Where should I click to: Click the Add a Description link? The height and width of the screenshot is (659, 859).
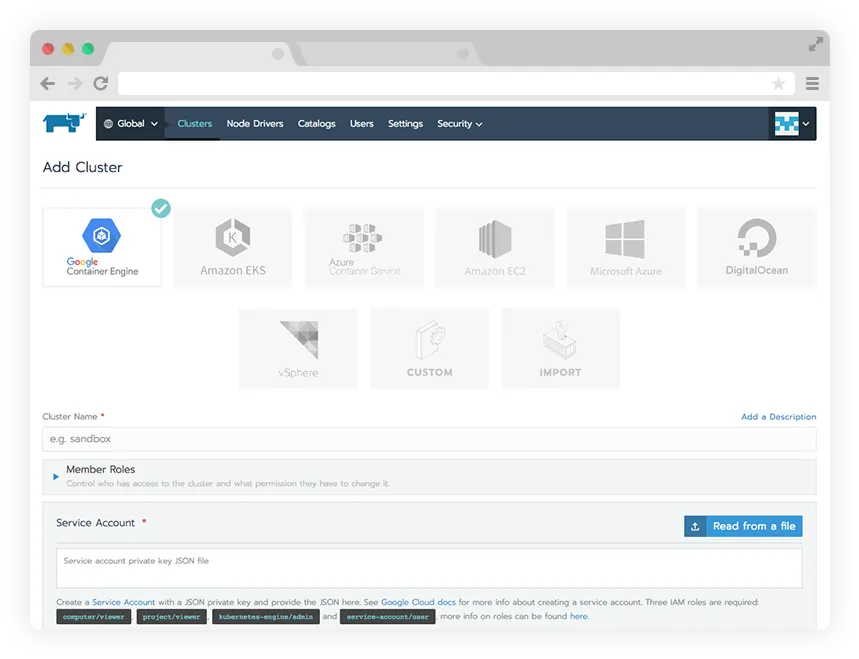[778, 417]
